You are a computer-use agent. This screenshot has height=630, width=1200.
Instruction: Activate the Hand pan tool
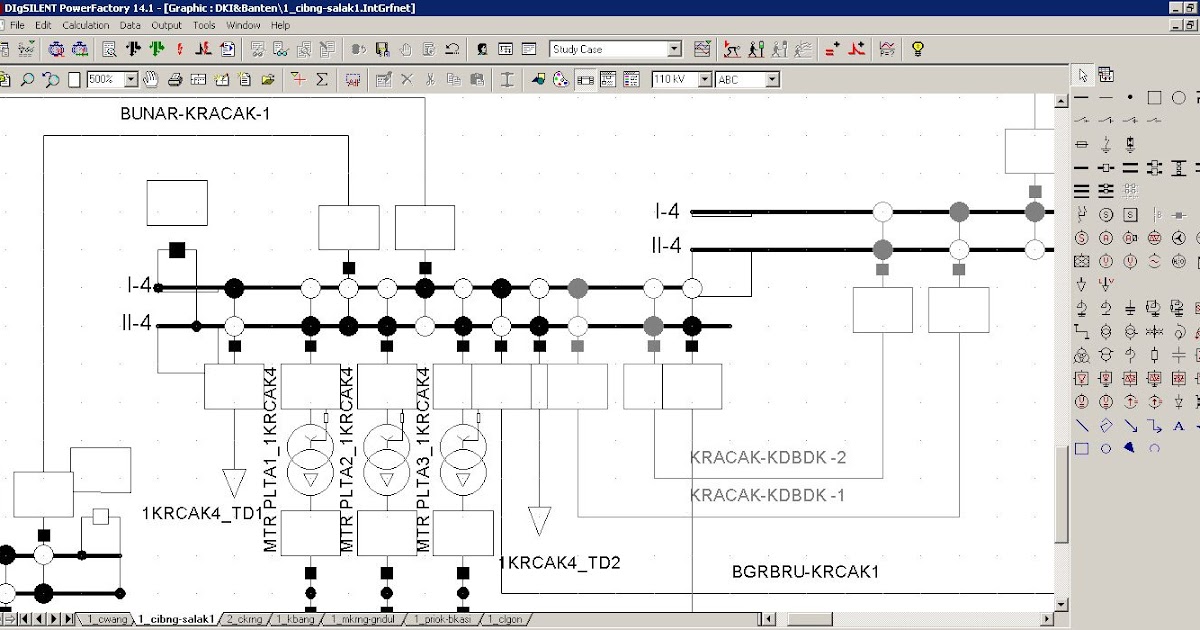pos(152,79)
